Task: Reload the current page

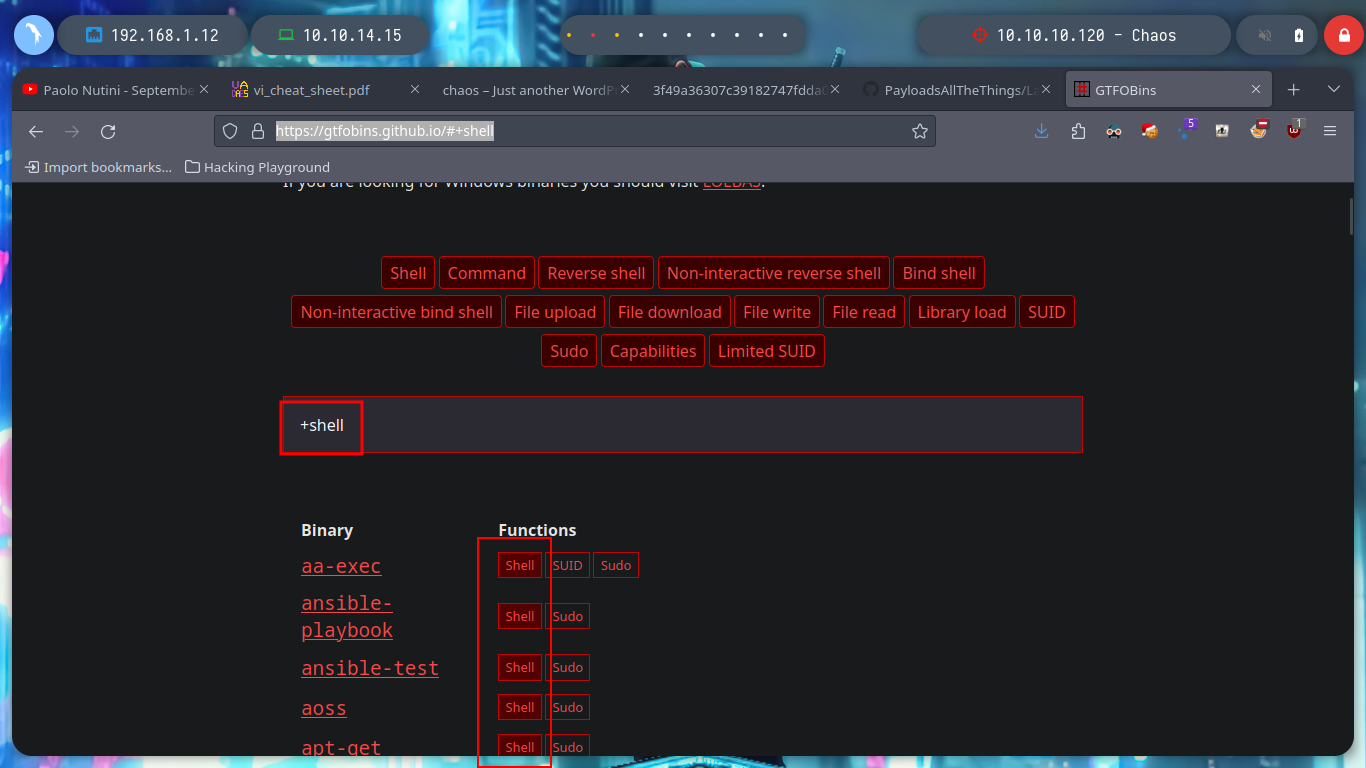Action: 108,131
